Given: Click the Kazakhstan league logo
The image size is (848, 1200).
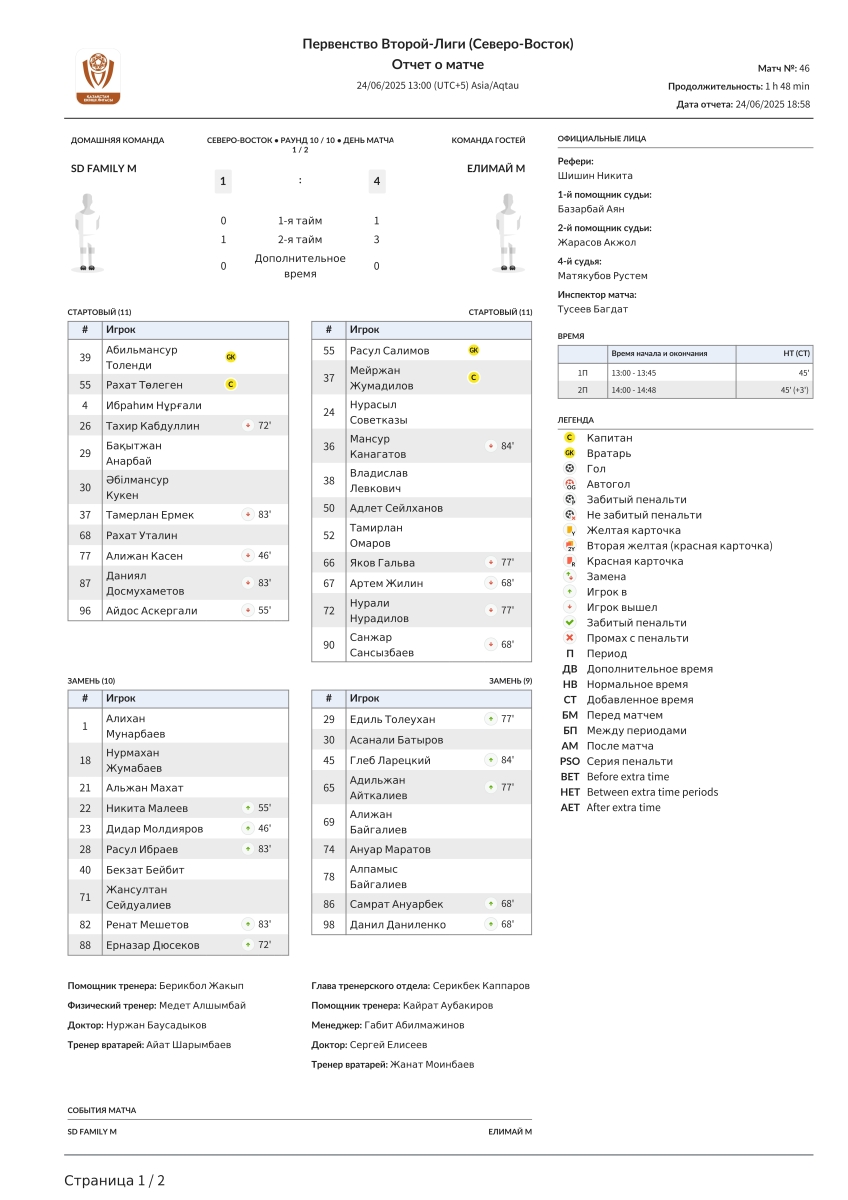Looking at the screenshot, I should click(98, 77).
